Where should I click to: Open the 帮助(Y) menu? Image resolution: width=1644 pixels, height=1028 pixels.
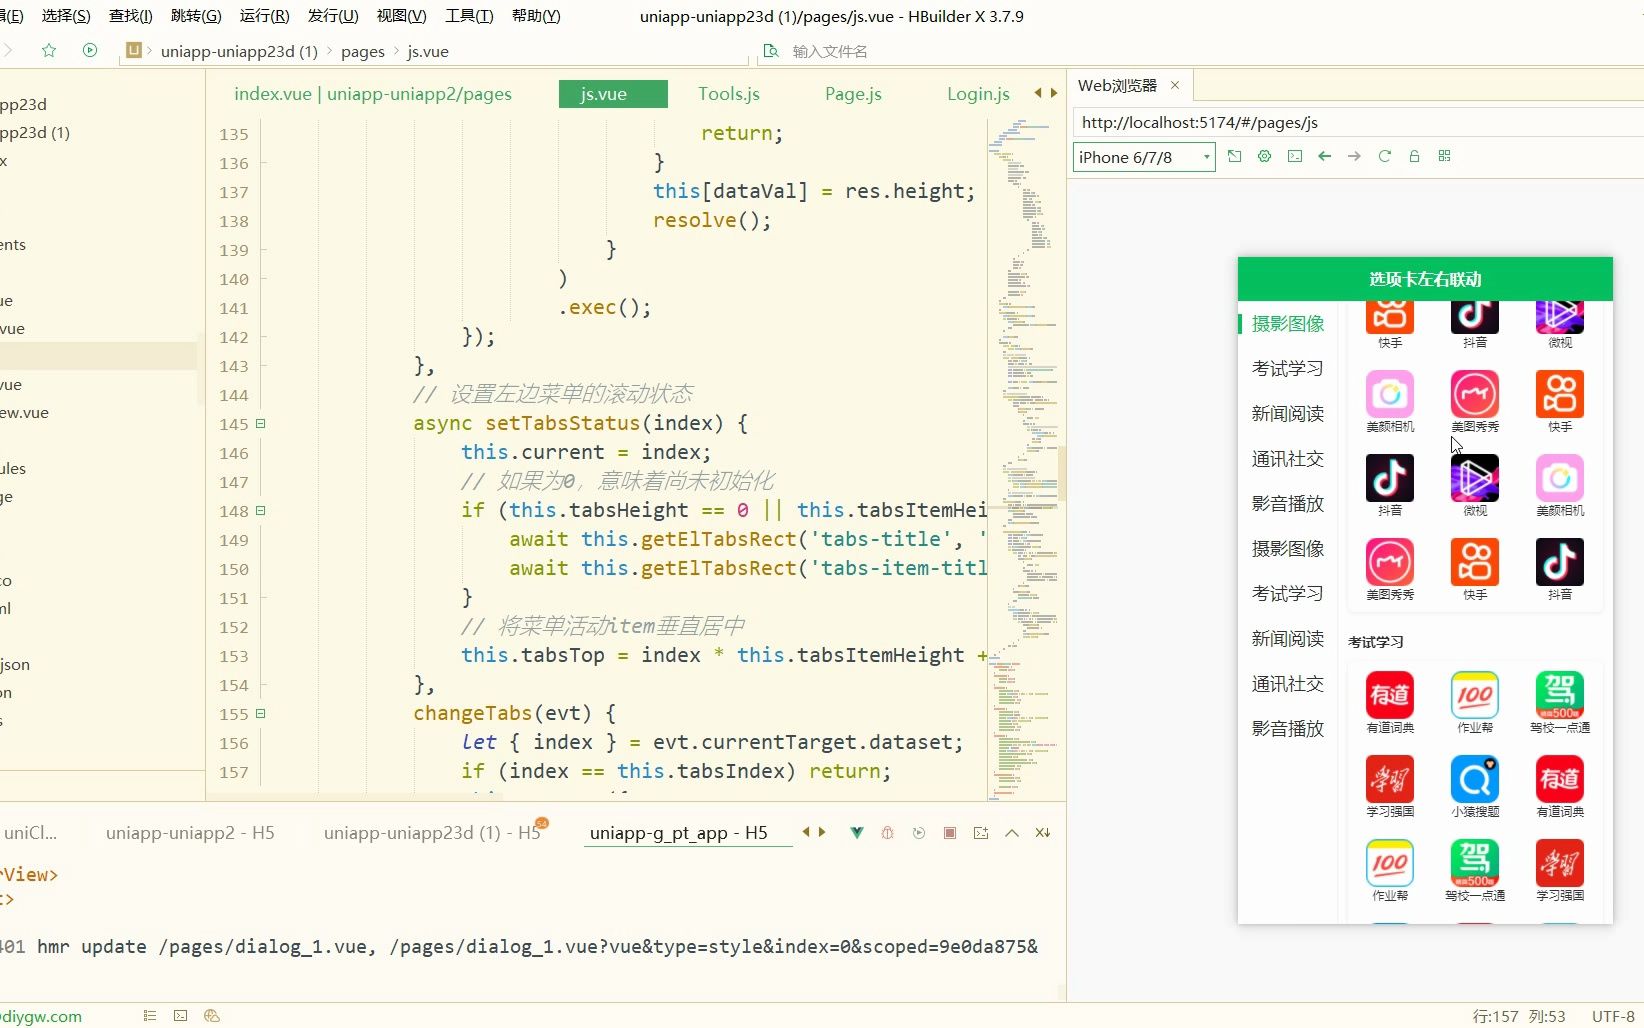tap(536, 16)
